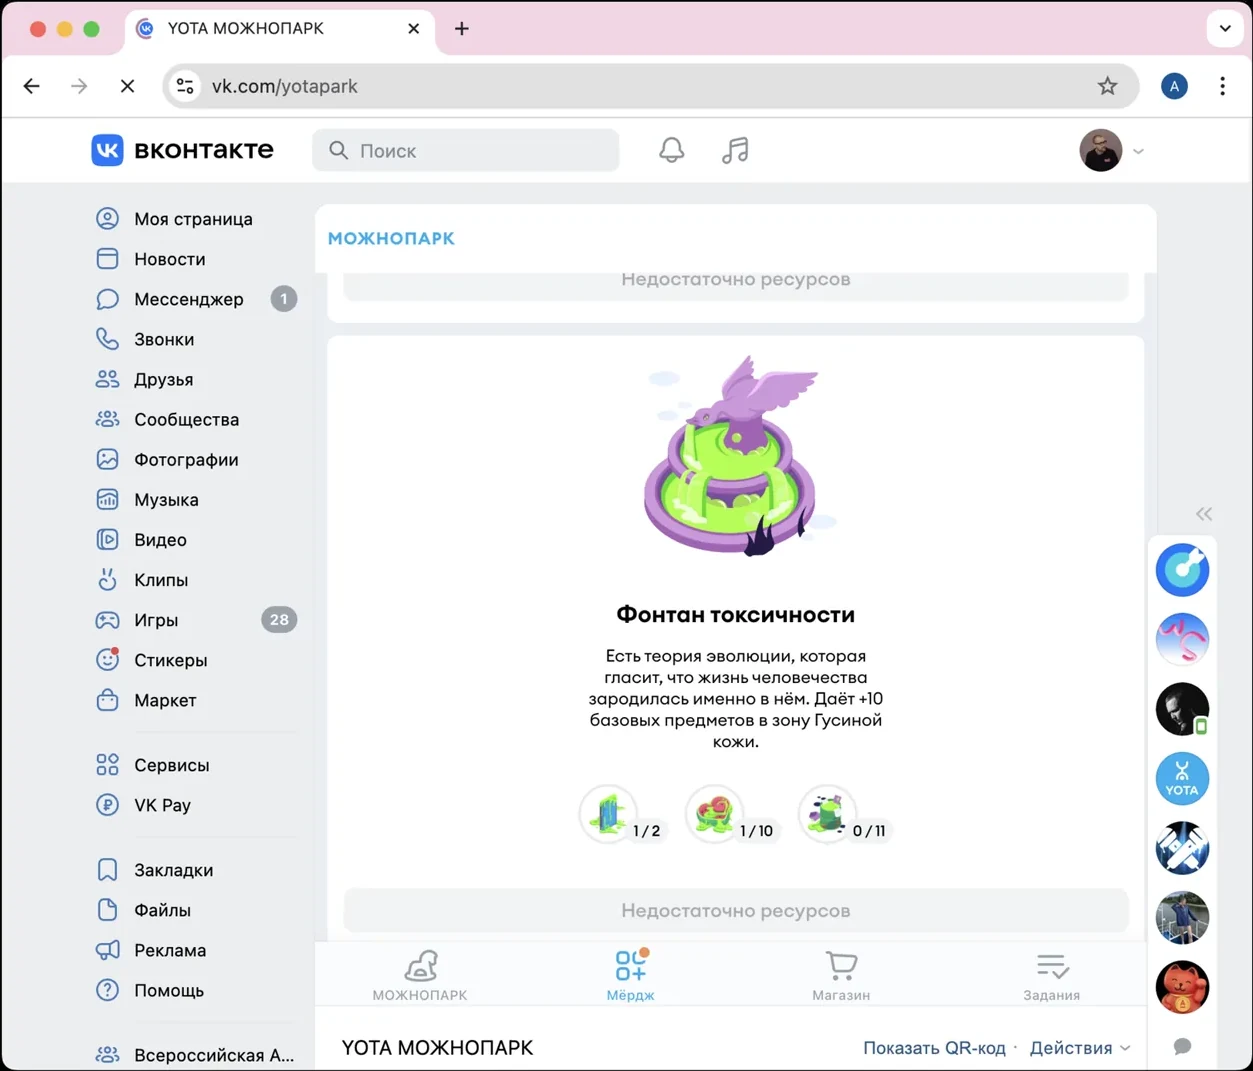
Task: Open Мессенджер chat icon
Action: pos(107,299)
